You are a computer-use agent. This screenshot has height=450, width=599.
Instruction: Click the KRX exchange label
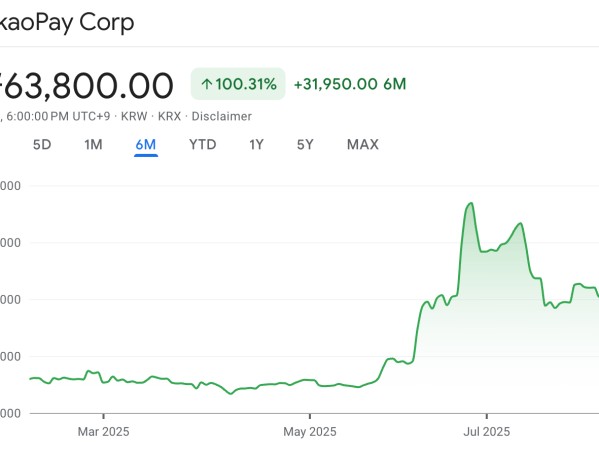tap(169, 116)
